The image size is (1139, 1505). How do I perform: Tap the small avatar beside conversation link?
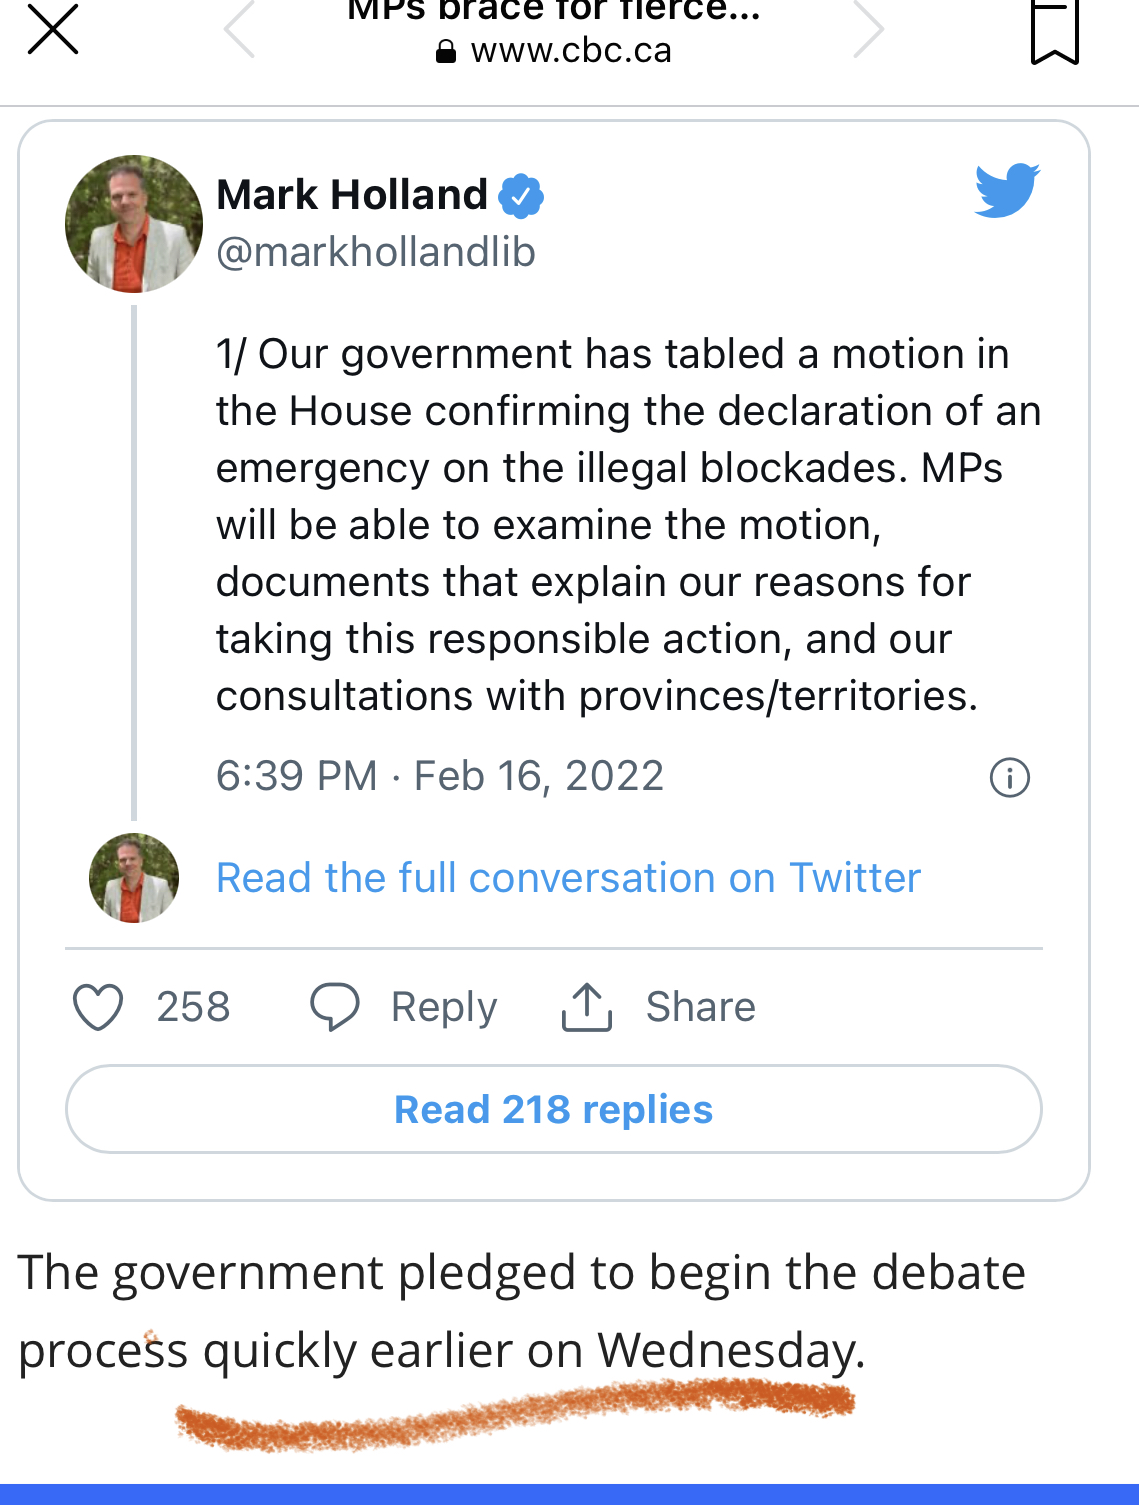(134, 878)
